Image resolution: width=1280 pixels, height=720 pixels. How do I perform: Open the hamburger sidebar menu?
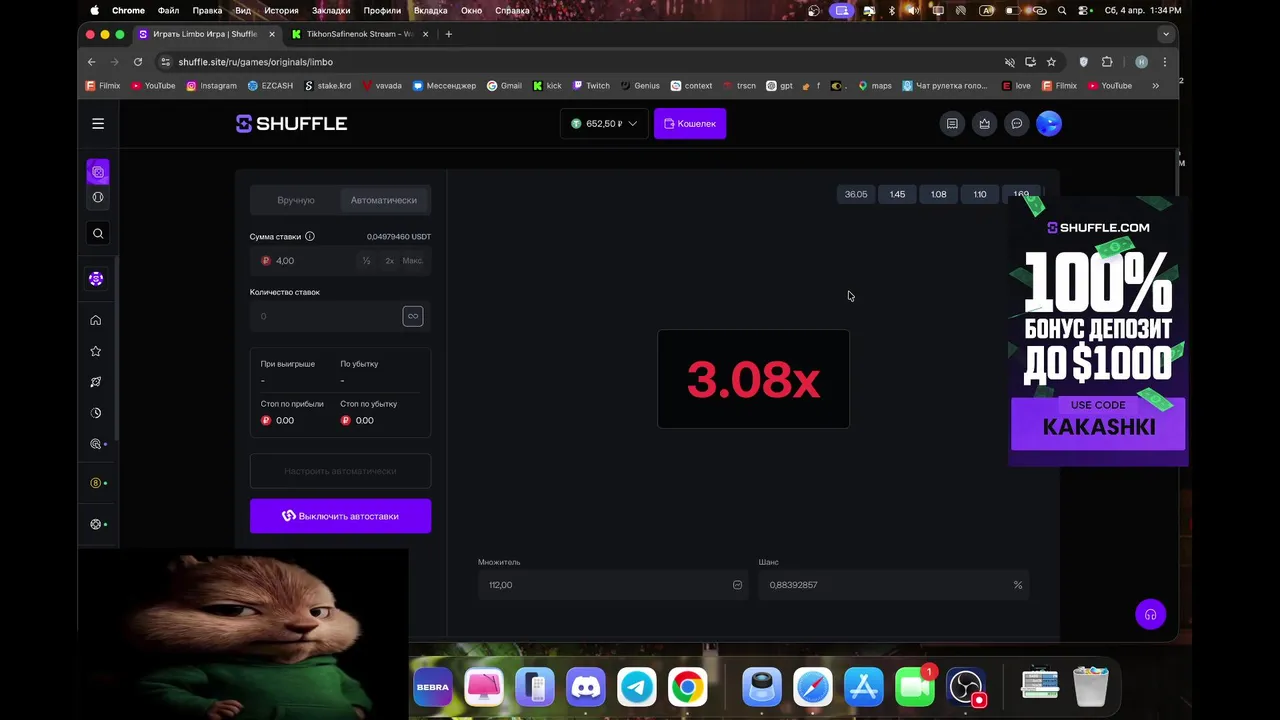coord(98,123)
